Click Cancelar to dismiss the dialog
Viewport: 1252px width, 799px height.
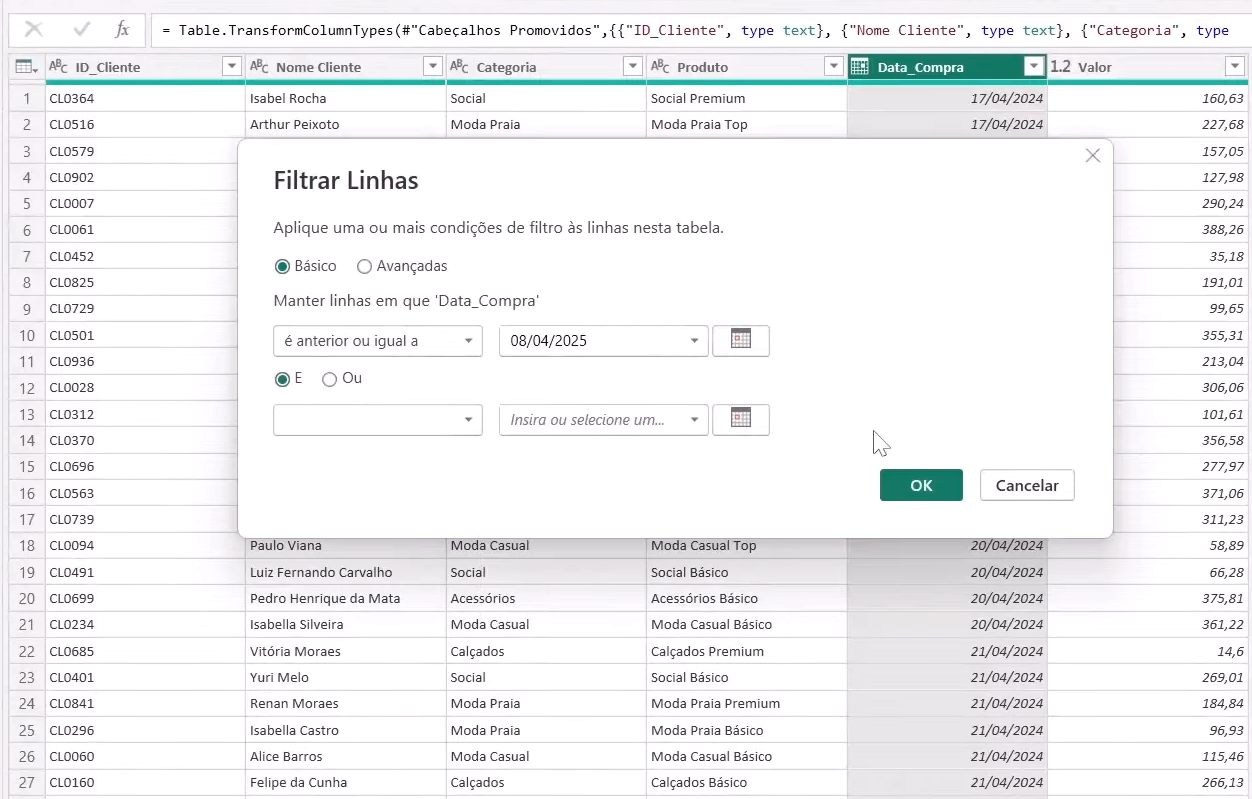1027,485
